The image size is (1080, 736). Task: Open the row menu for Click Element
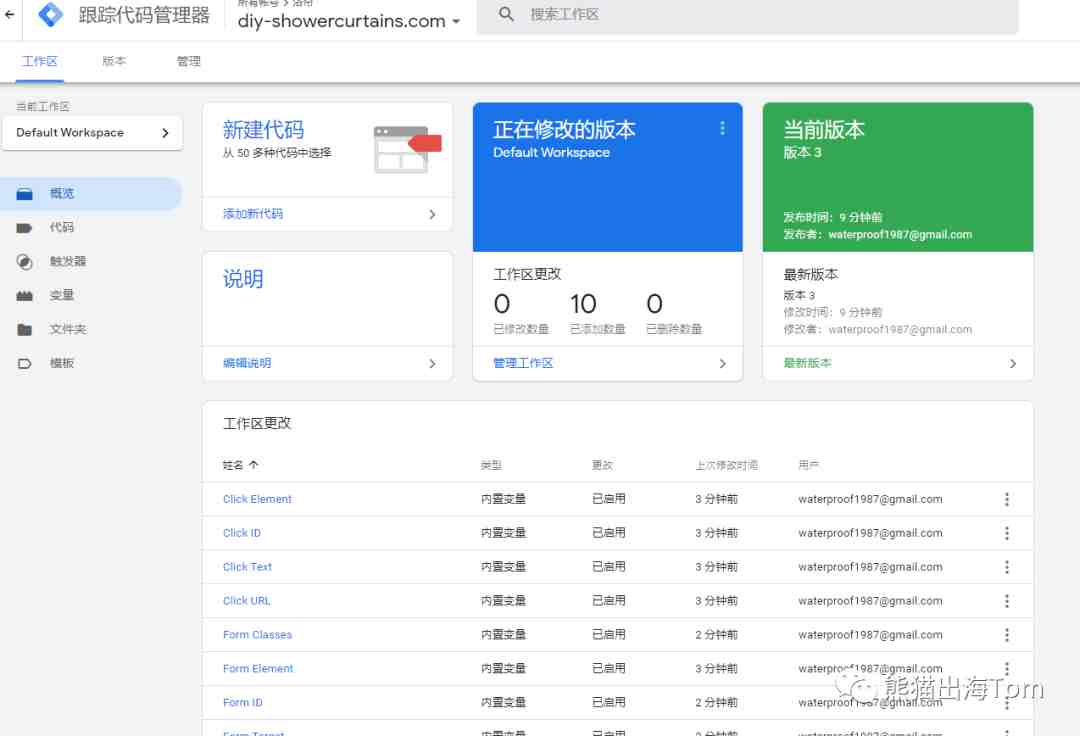(1006, 499)
